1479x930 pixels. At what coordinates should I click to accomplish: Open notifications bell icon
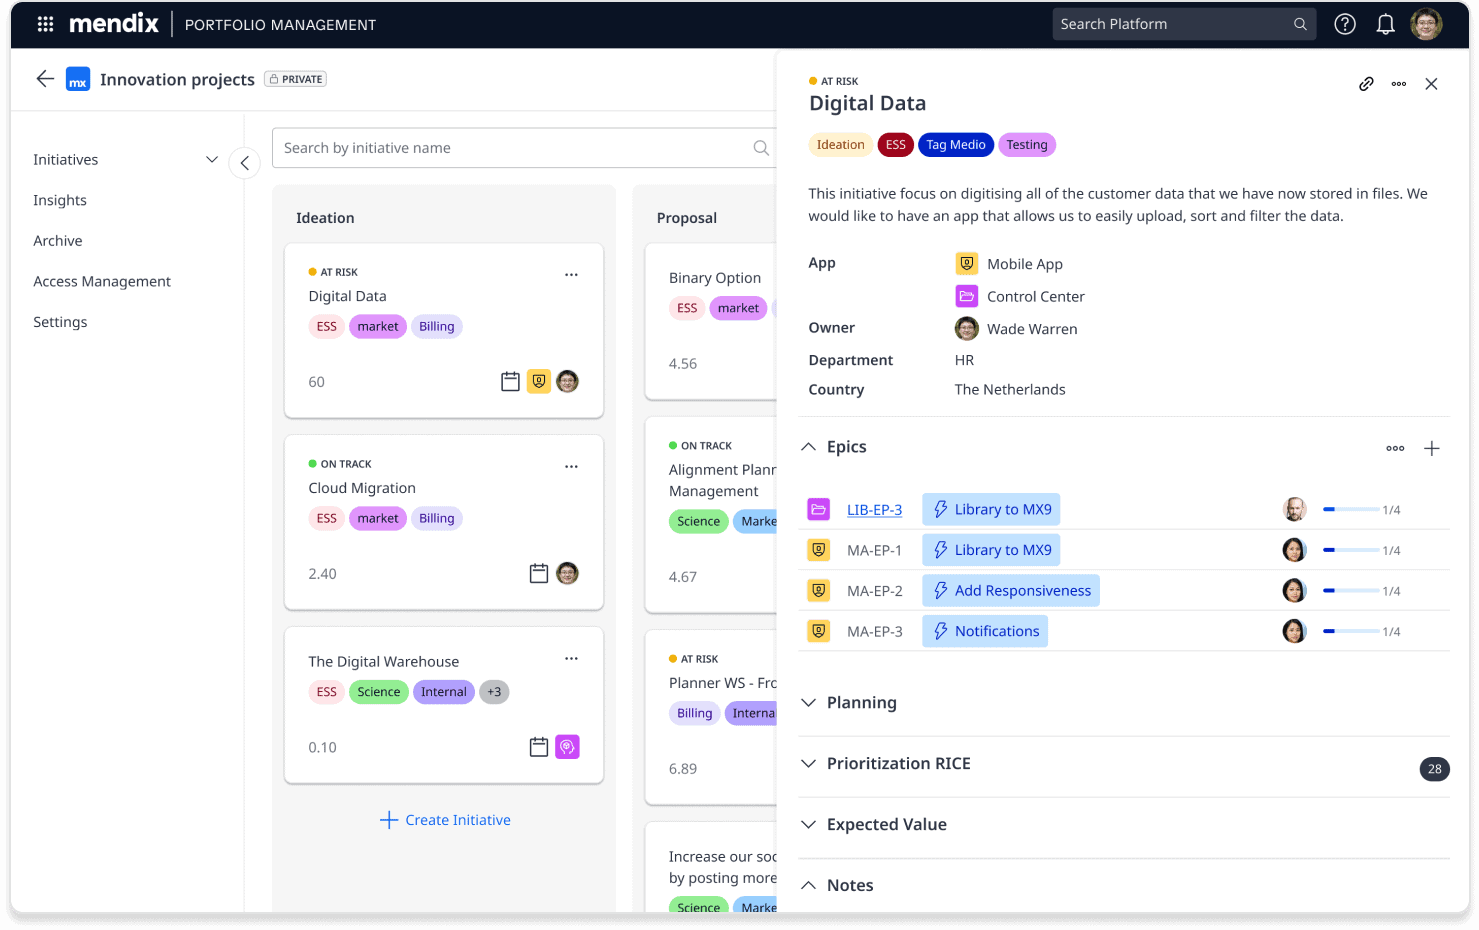[1385, 24]
